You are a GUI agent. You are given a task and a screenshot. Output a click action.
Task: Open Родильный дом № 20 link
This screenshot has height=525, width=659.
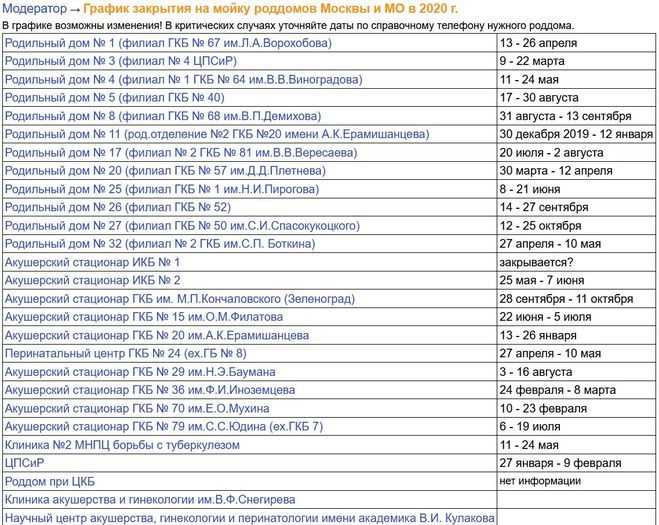[165, 171]
